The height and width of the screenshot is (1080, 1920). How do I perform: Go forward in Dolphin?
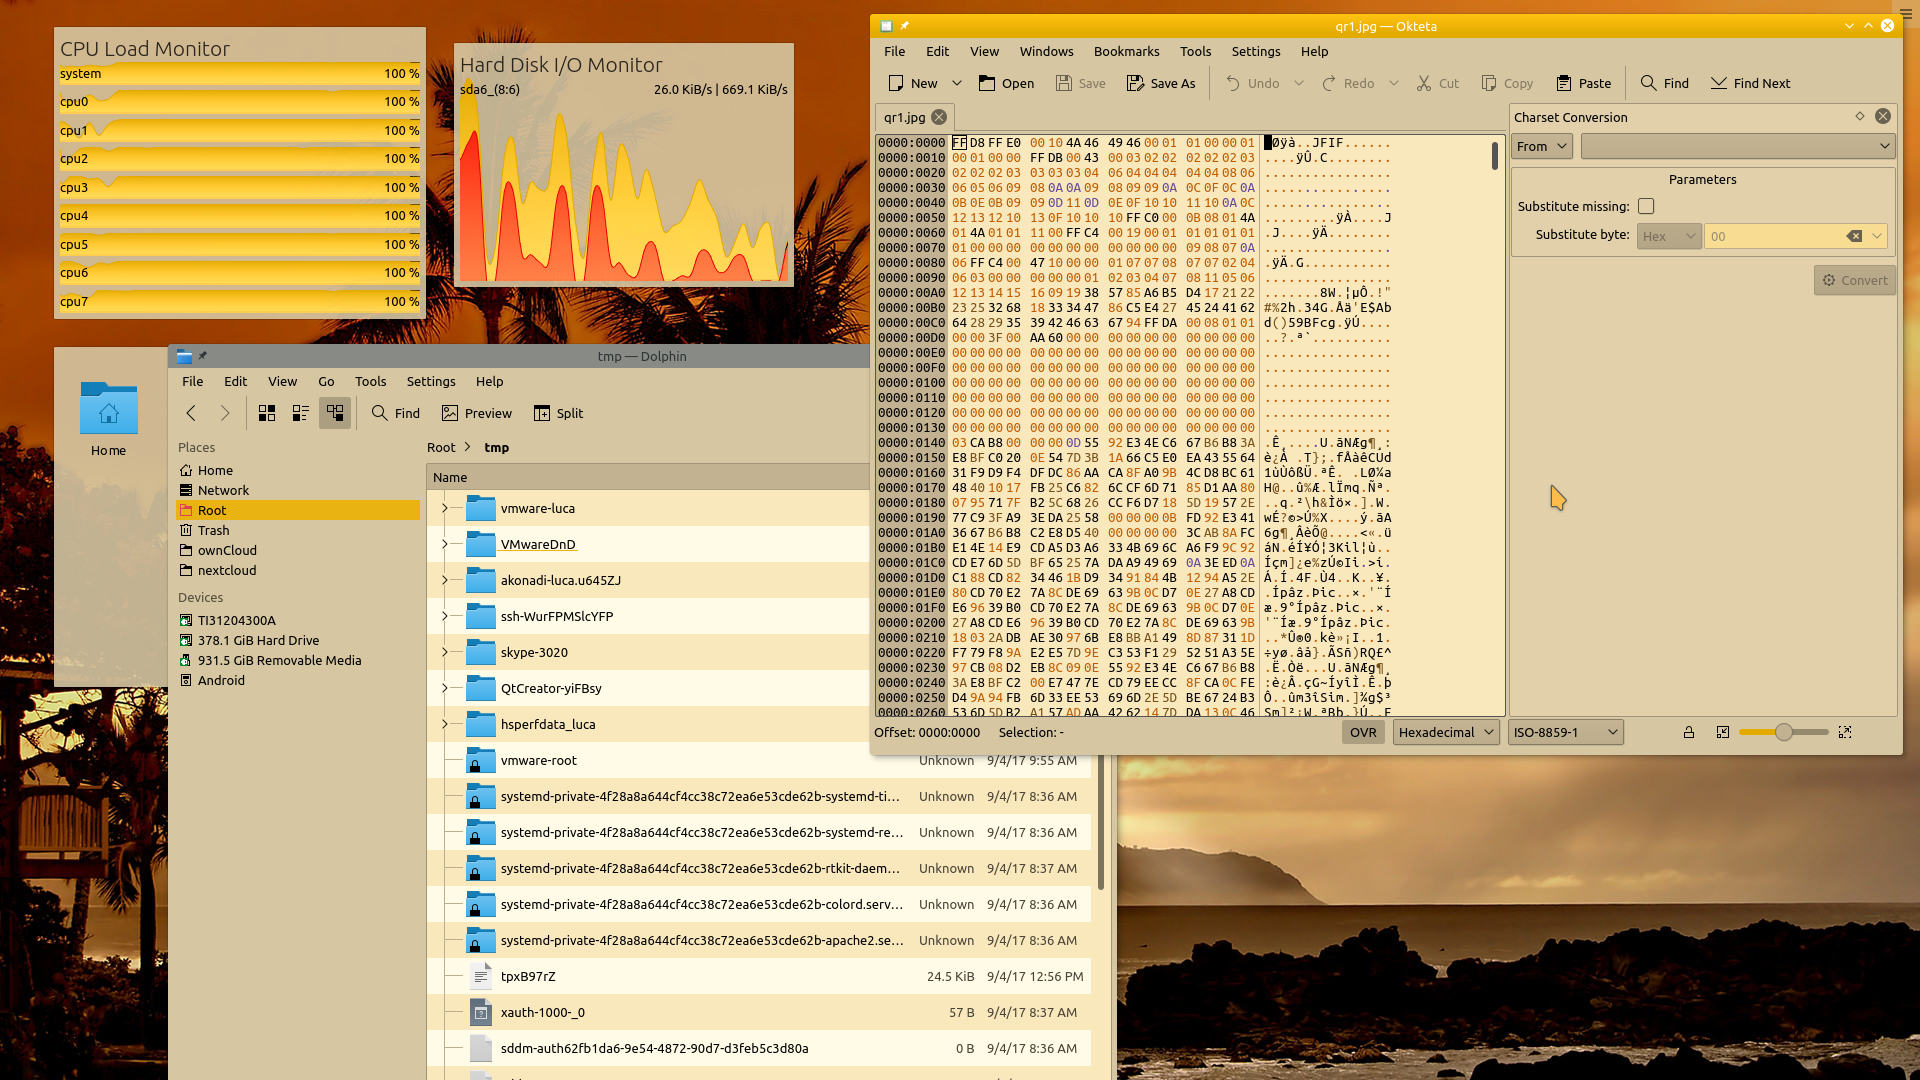[225, 413]
